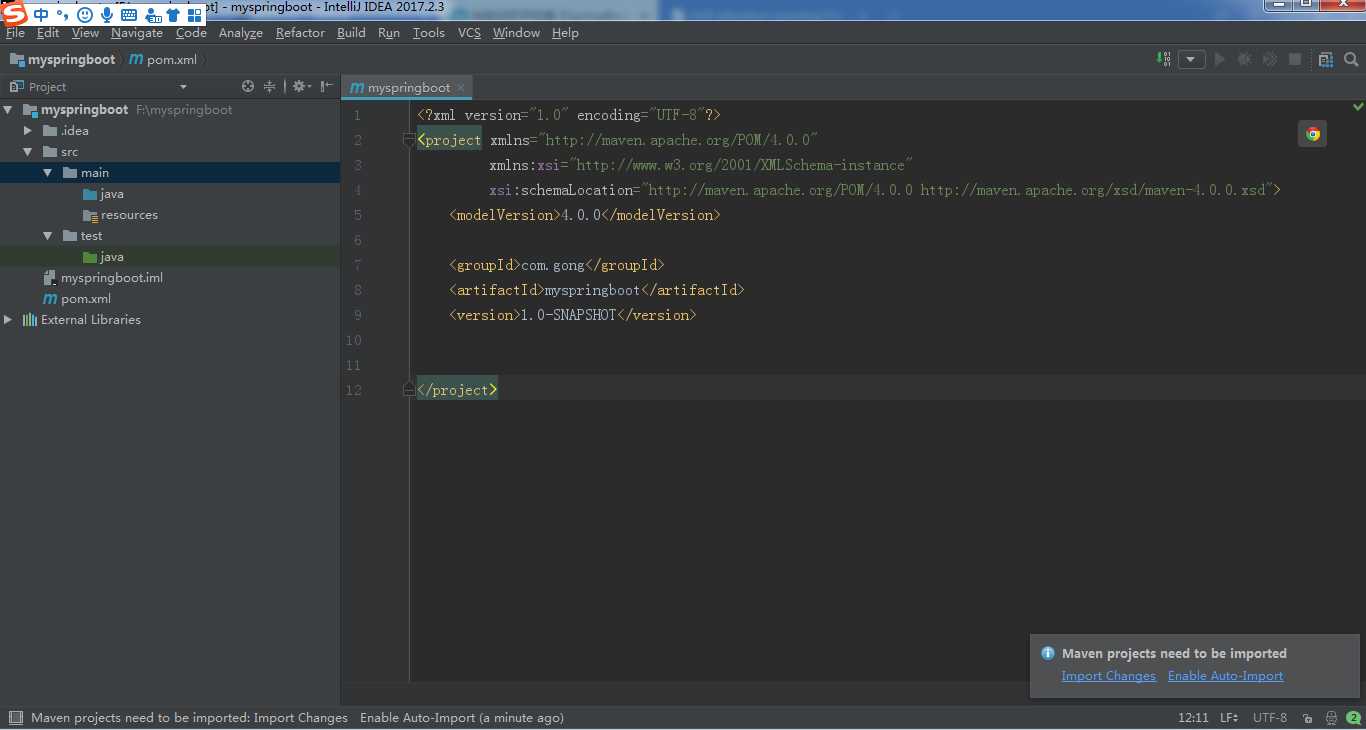1366x730 pixels.
Task: Open the event log notification badge
Action: 1353,718
